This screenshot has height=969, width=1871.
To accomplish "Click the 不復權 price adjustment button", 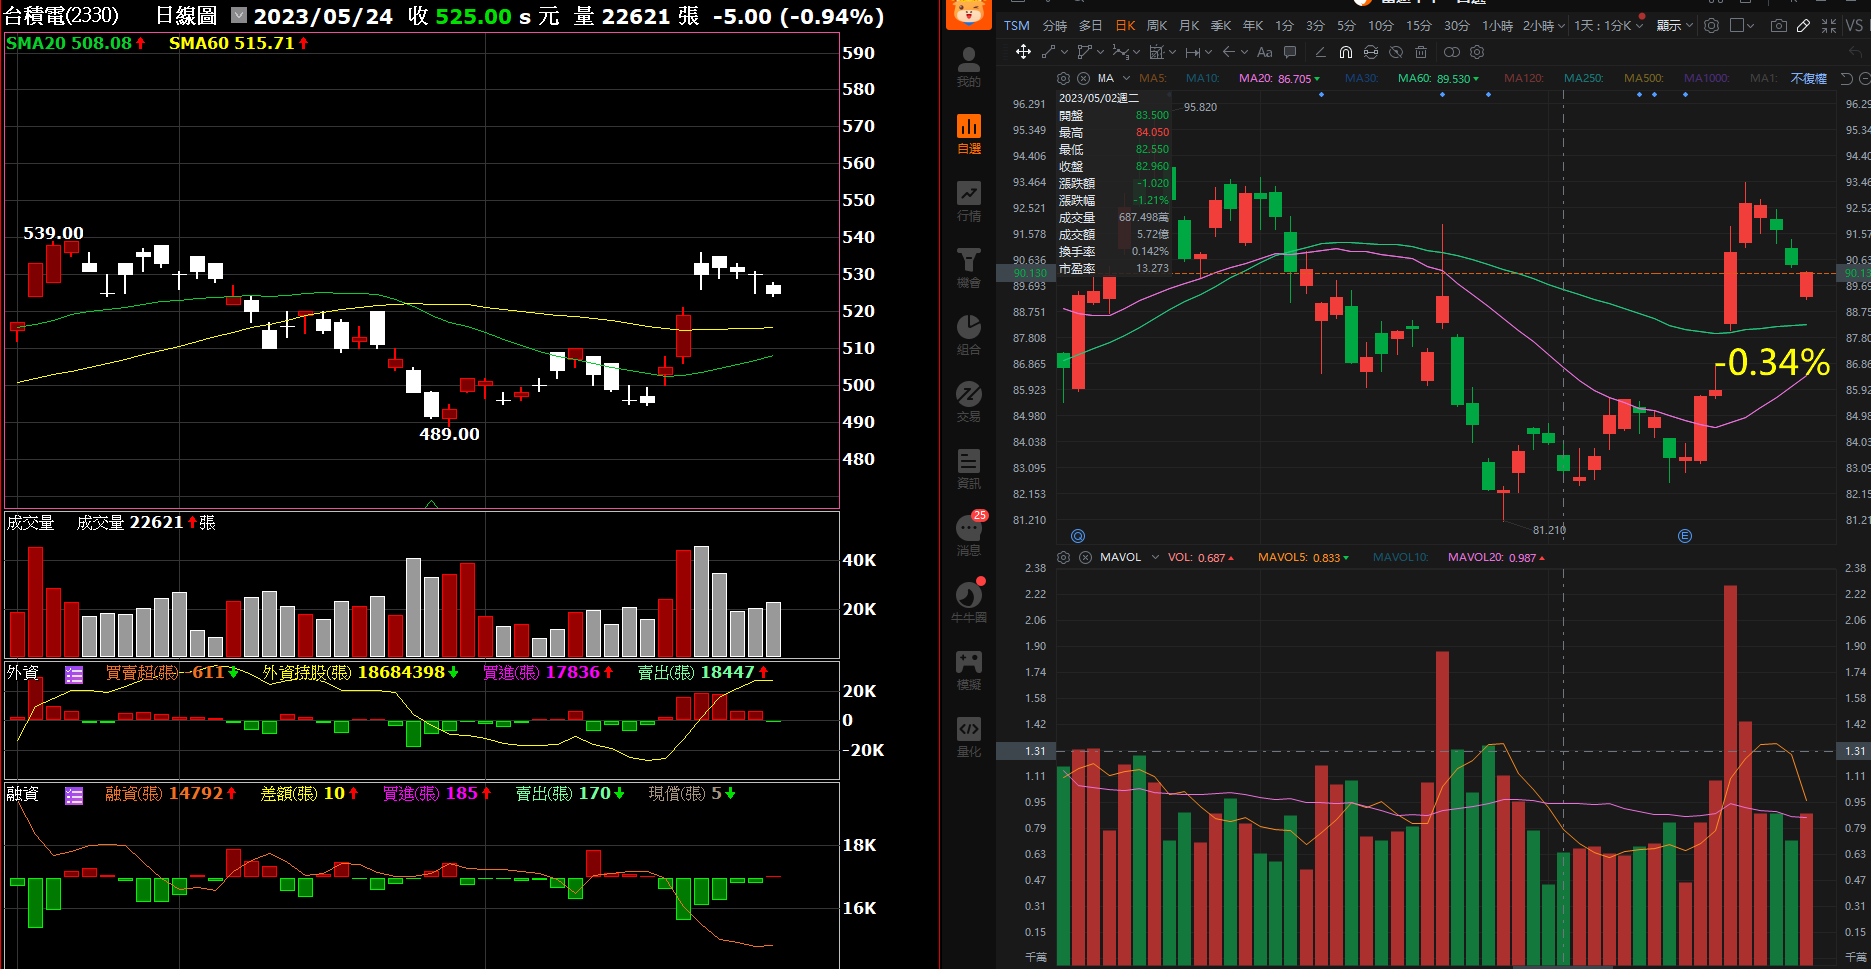I will pyautogui.click(x=1809, y=78).
